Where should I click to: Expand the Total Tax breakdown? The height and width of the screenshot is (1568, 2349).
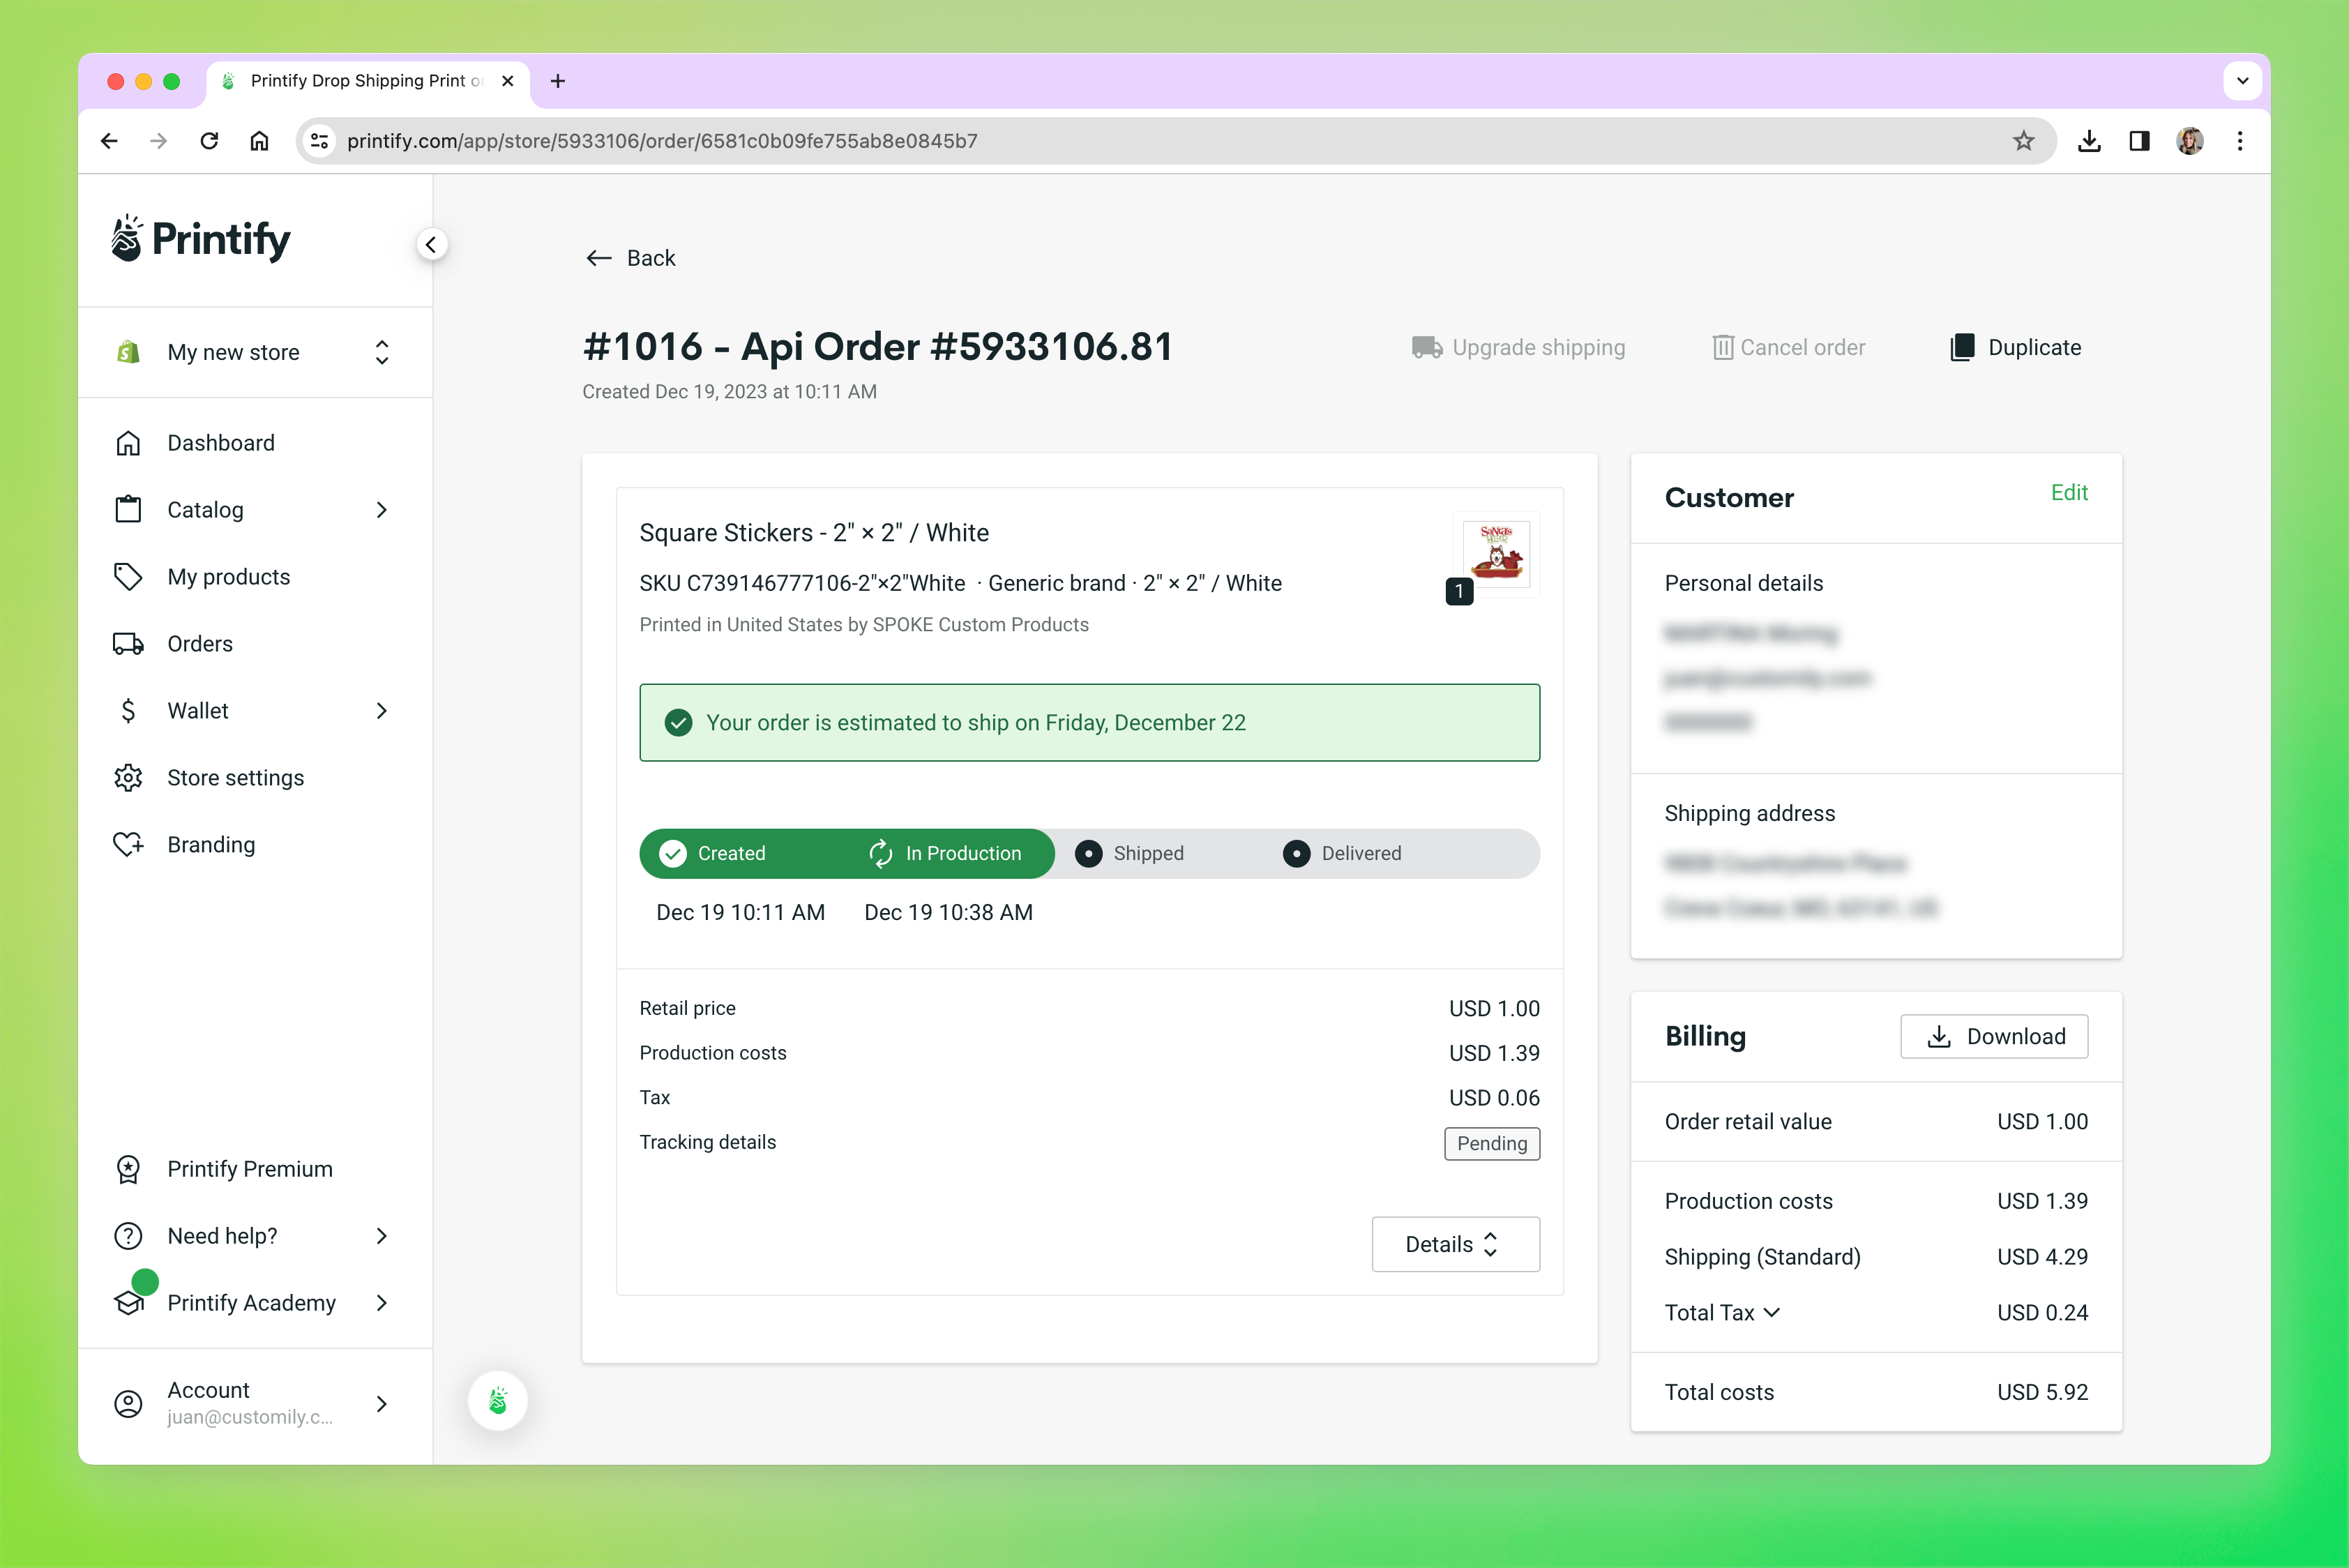(x=1722, y=1313)
